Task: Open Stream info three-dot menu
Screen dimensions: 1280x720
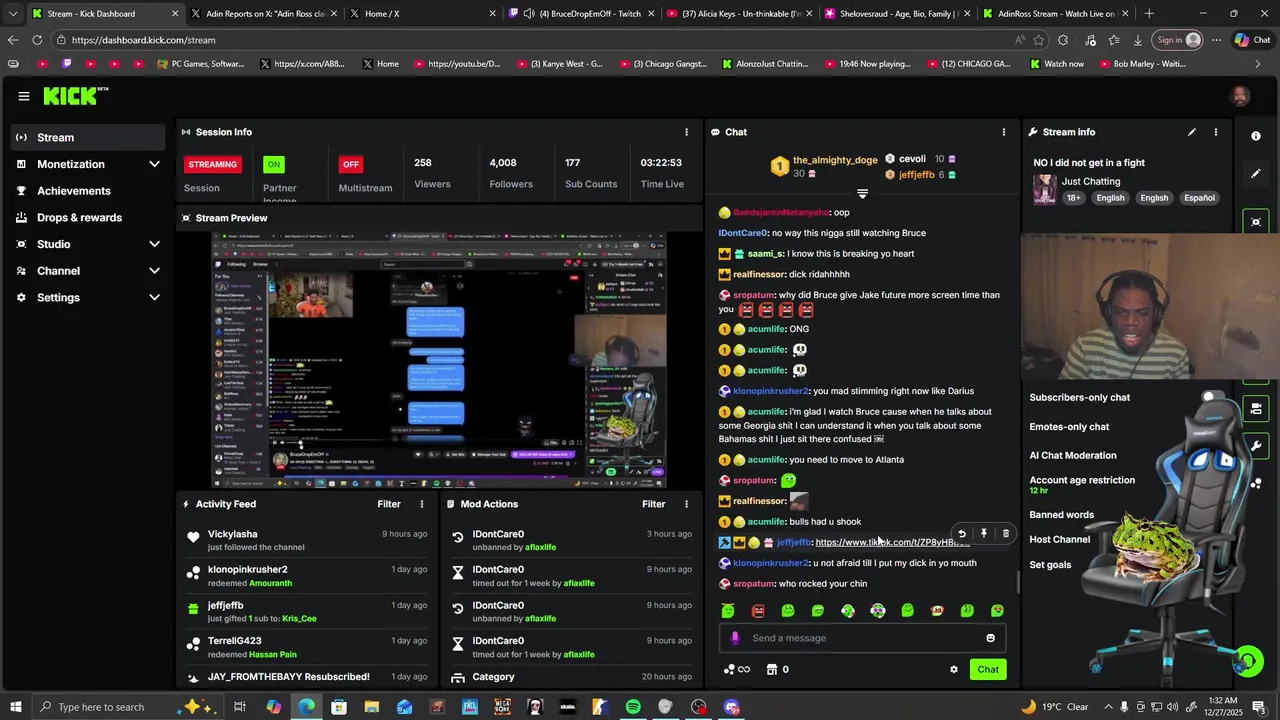Action: [x=1216, y=132]
